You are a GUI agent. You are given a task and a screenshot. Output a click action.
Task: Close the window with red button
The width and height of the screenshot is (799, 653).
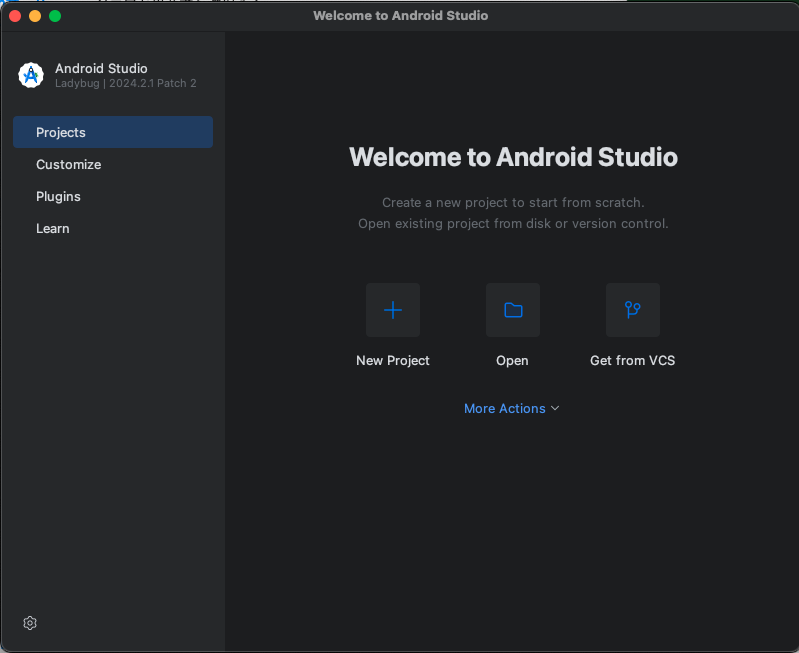[x=15, y=16]
